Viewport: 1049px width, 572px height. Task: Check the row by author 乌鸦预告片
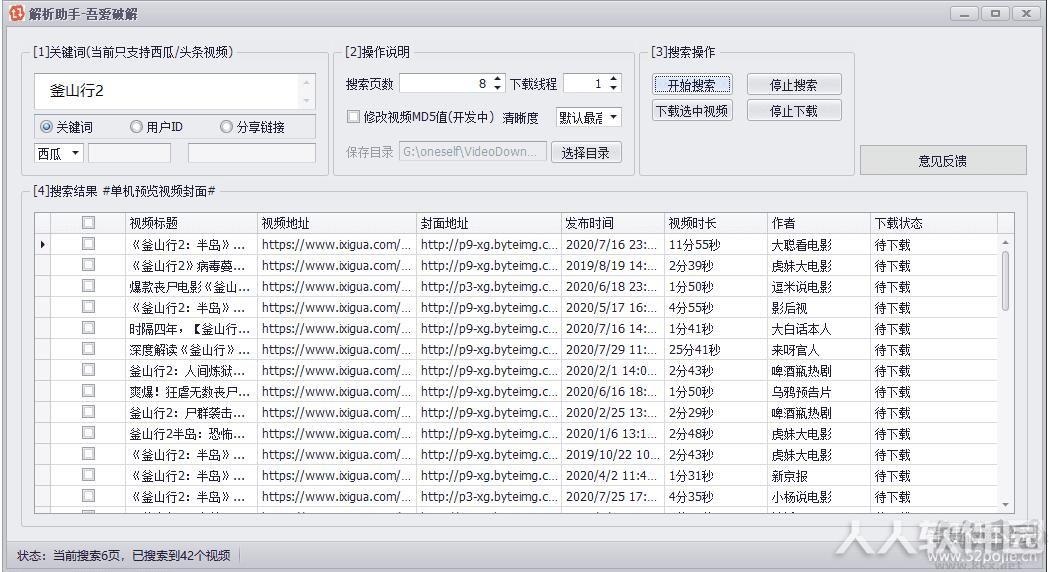click(x=88, y=391)
